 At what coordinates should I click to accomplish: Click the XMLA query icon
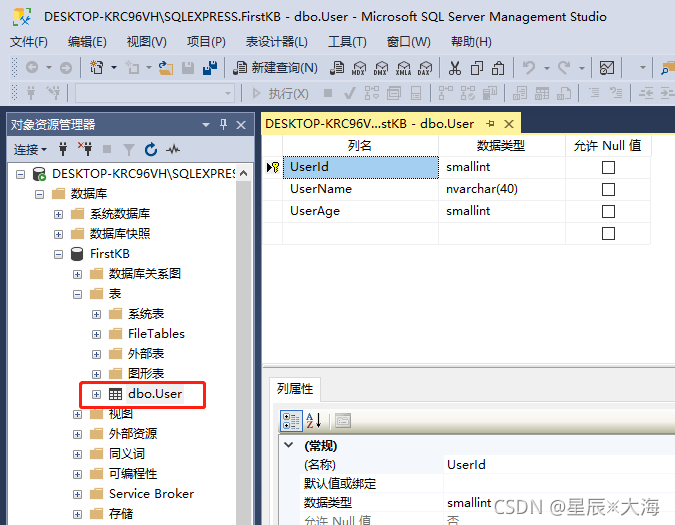pyautogui.click(x=403, y=68)
